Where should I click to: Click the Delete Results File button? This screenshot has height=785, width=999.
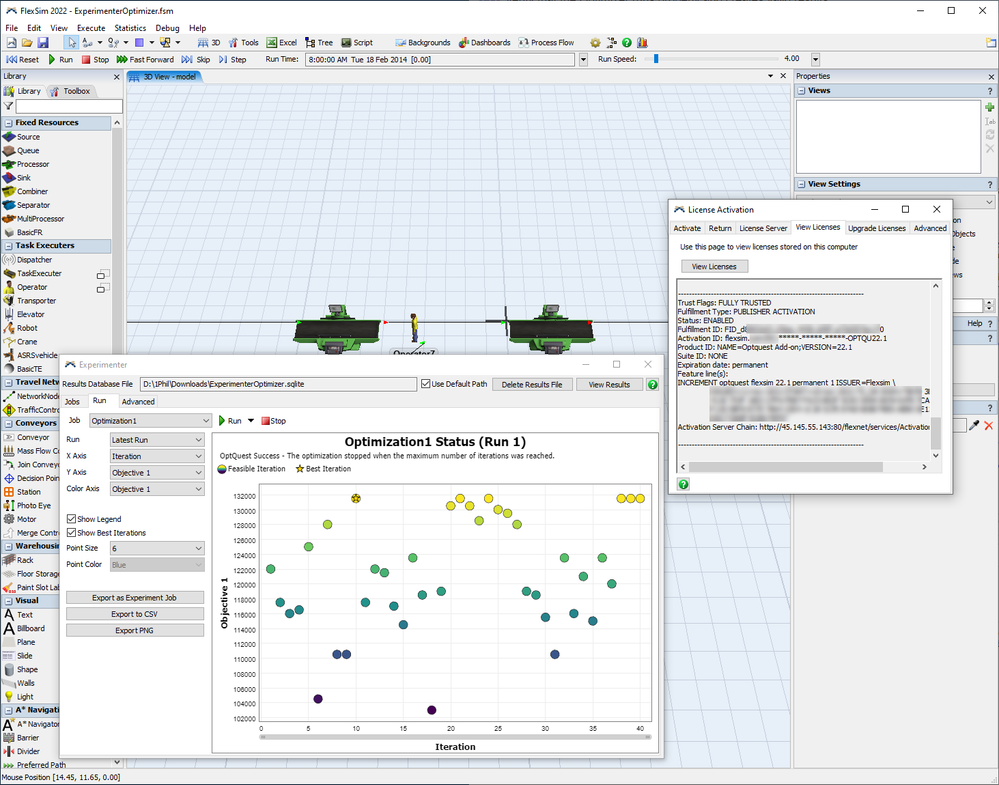coord(532,384)
